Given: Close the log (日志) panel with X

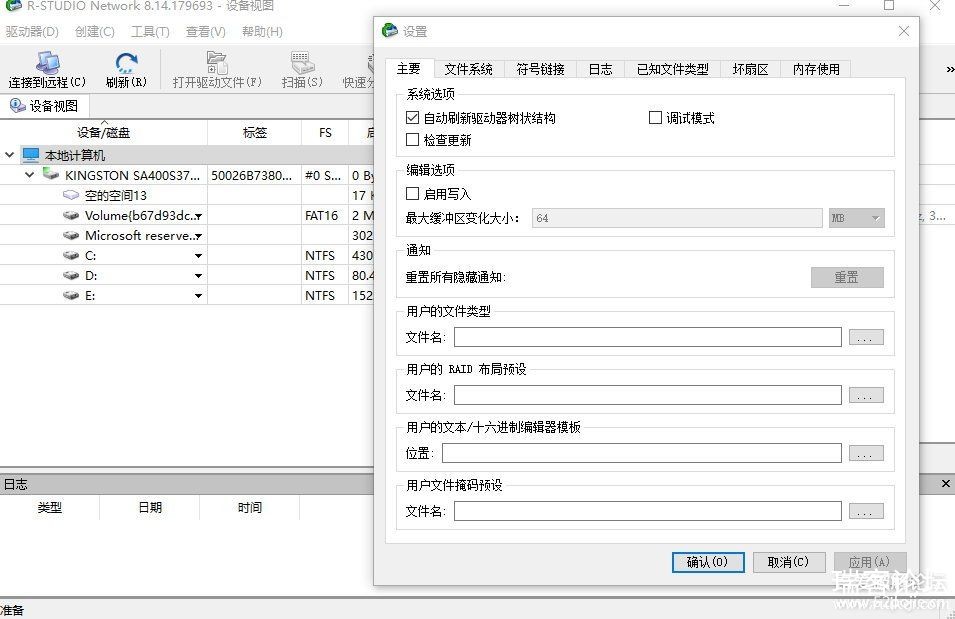Looking at the screenshot, I should [x=945, y=484].
